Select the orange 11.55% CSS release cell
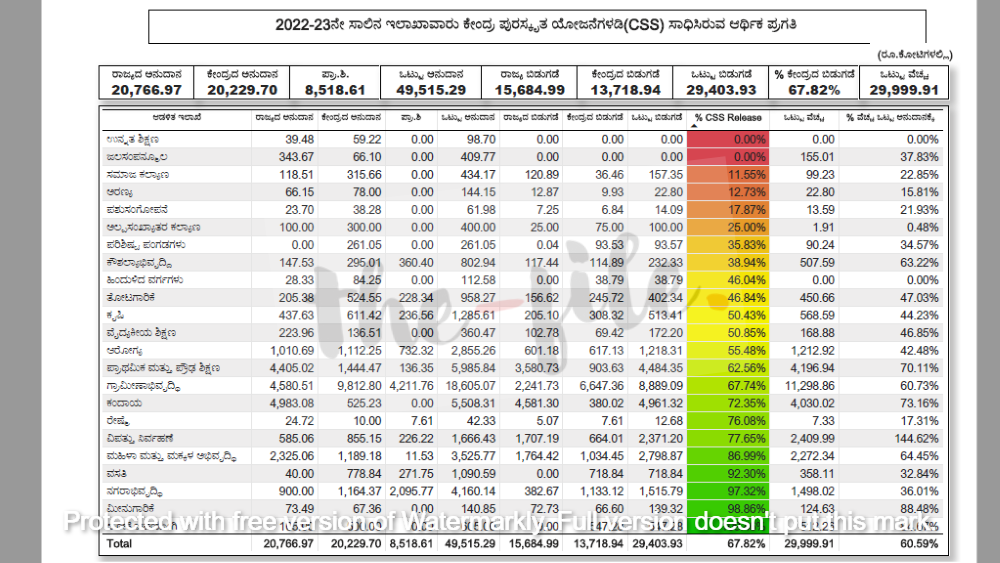The width and height of the screenshot is (1000, 563). (727, 174)
